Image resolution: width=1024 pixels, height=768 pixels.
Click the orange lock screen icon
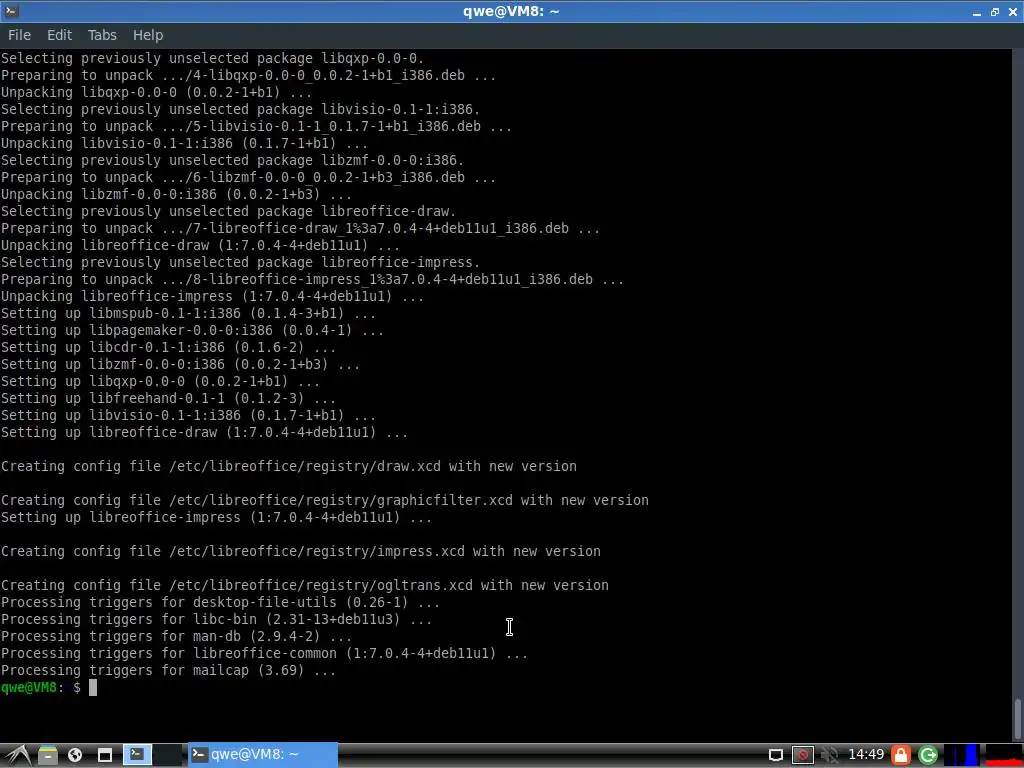point(901,755)
